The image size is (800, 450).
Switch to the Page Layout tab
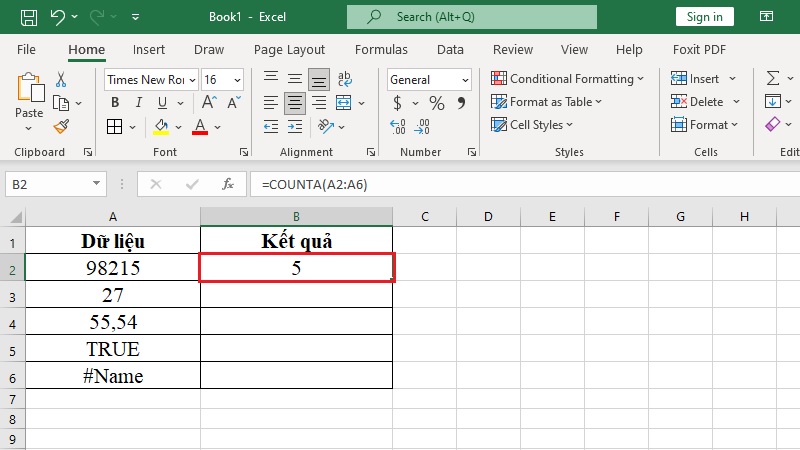289,49
